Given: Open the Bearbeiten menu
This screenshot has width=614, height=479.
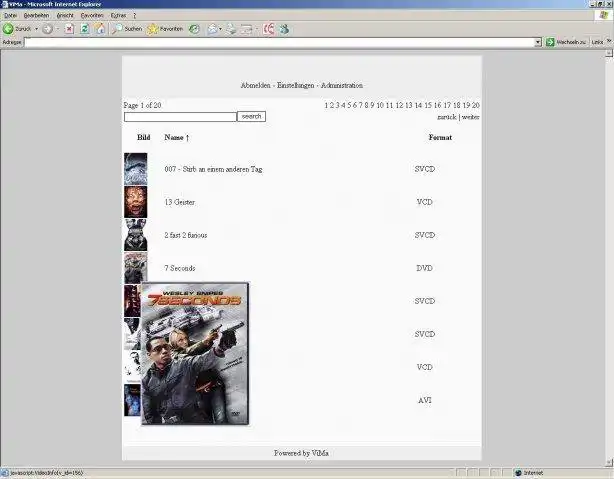Looking at the screenshot, I should (x=36, y=16).
